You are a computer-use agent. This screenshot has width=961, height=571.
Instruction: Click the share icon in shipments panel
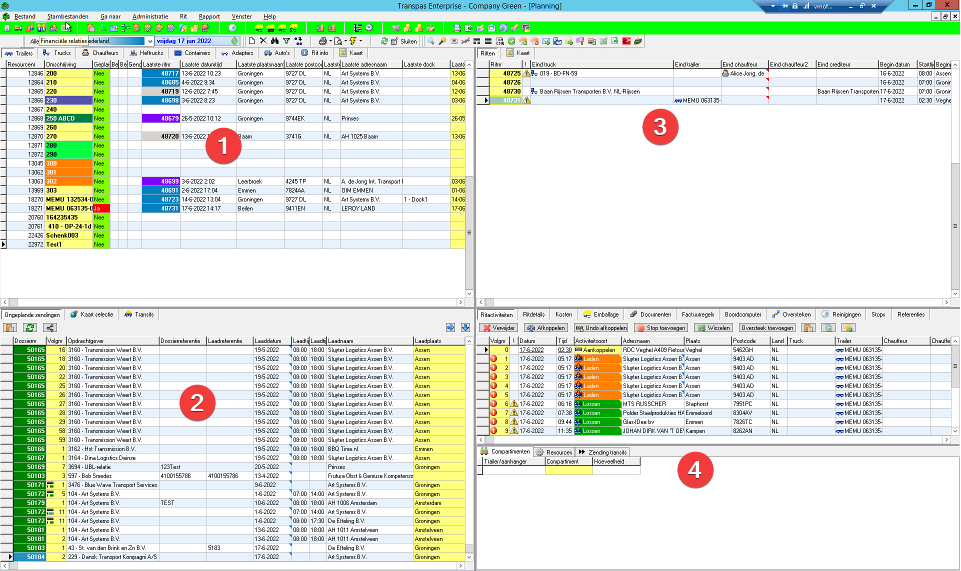point(50,328)
